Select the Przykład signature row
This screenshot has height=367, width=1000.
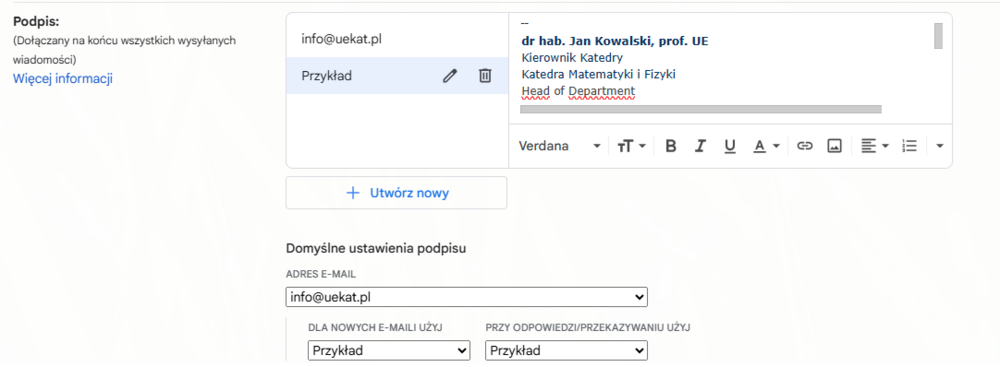point(397,76)
